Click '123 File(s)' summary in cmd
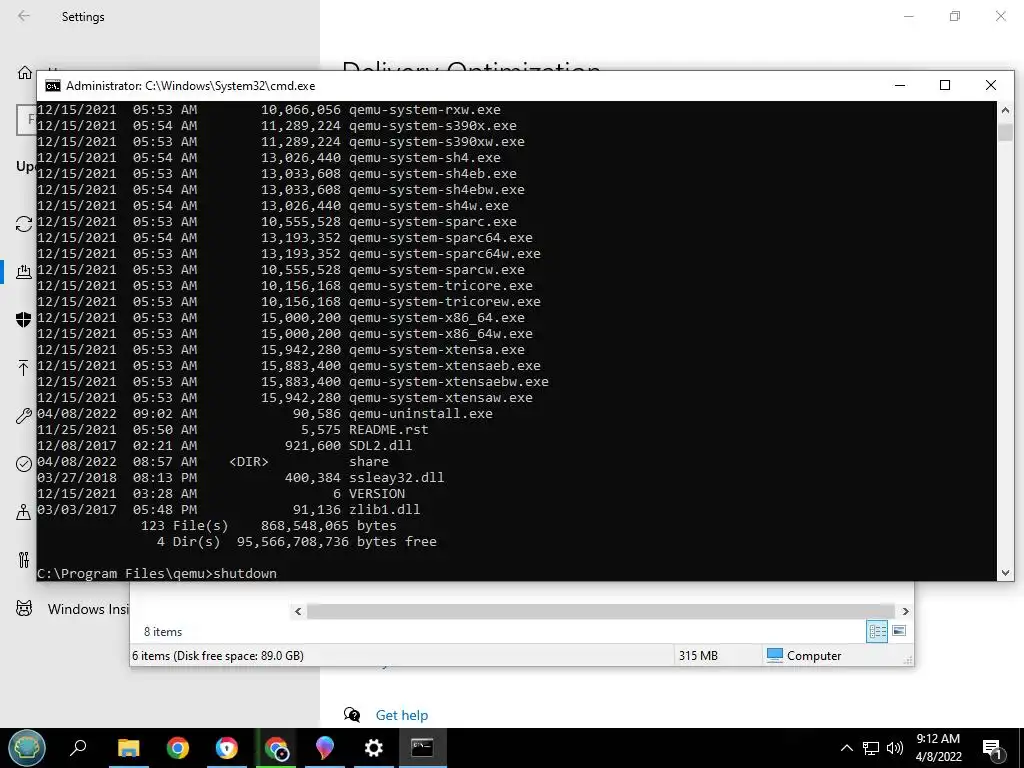Image resolution: width=1024 pixels, height=768 pixels. tap(185, 526)
